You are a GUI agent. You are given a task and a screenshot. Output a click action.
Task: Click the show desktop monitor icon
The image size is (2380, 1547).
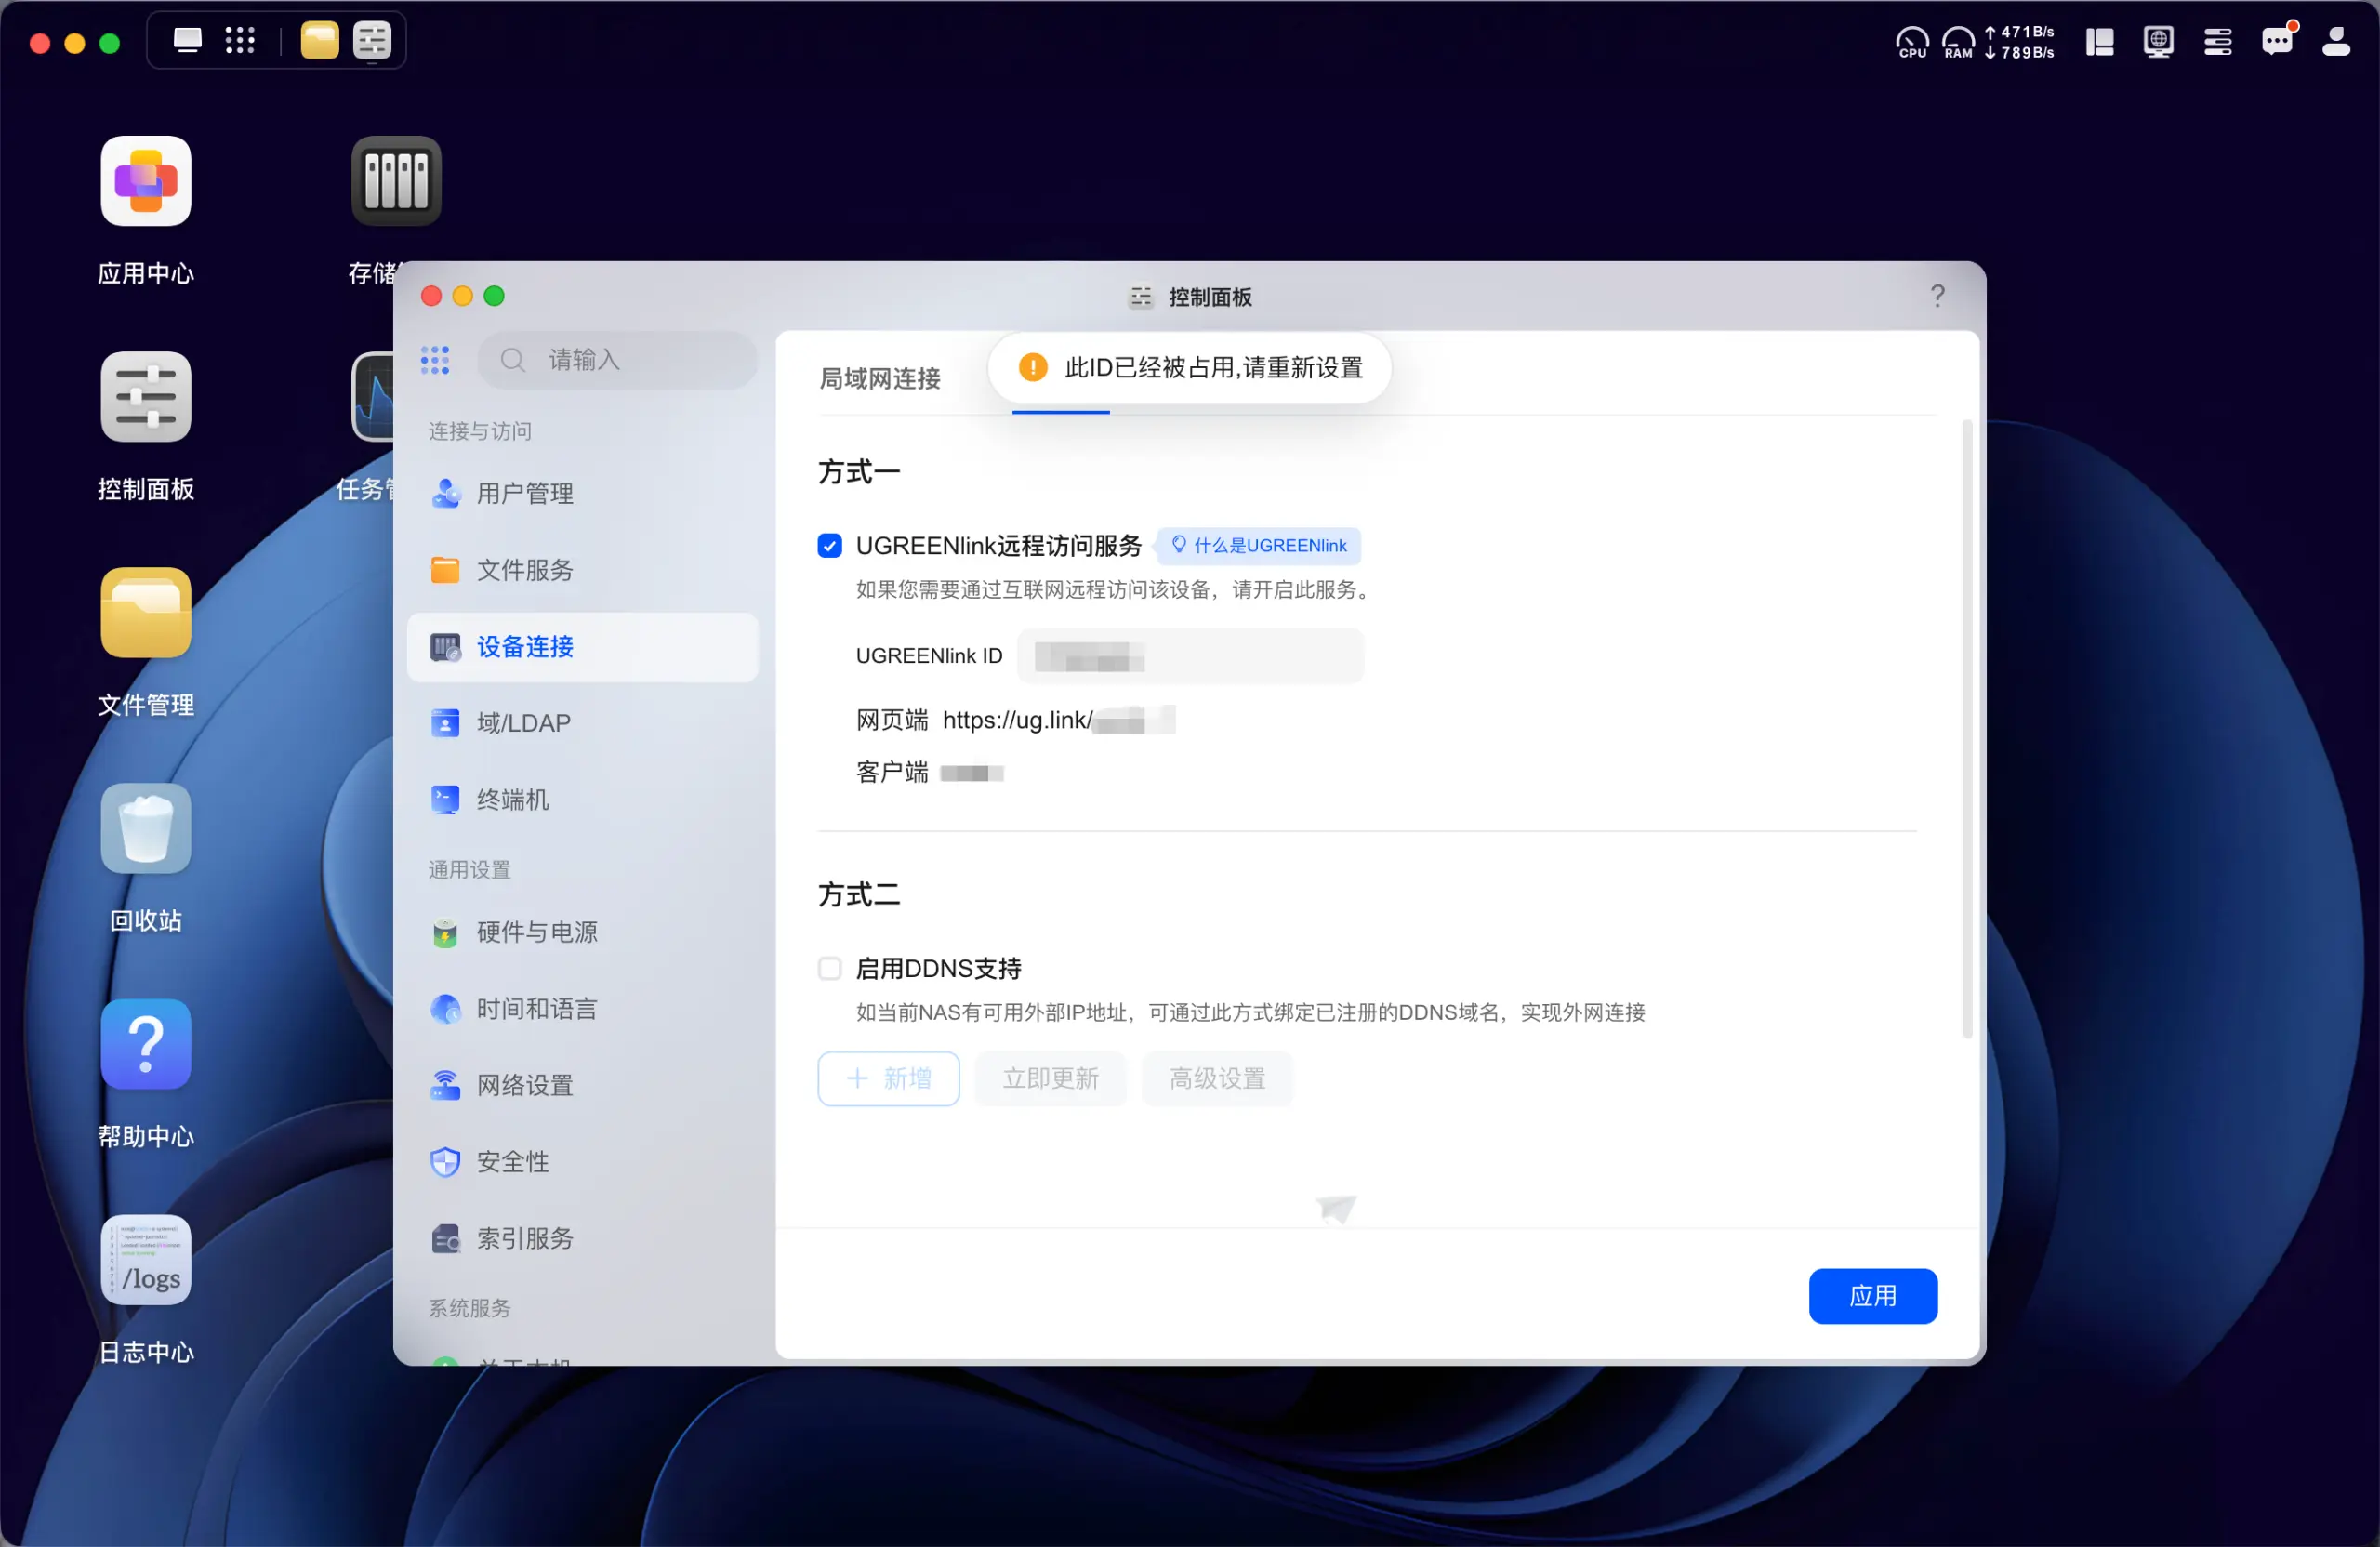pos(187,41)
